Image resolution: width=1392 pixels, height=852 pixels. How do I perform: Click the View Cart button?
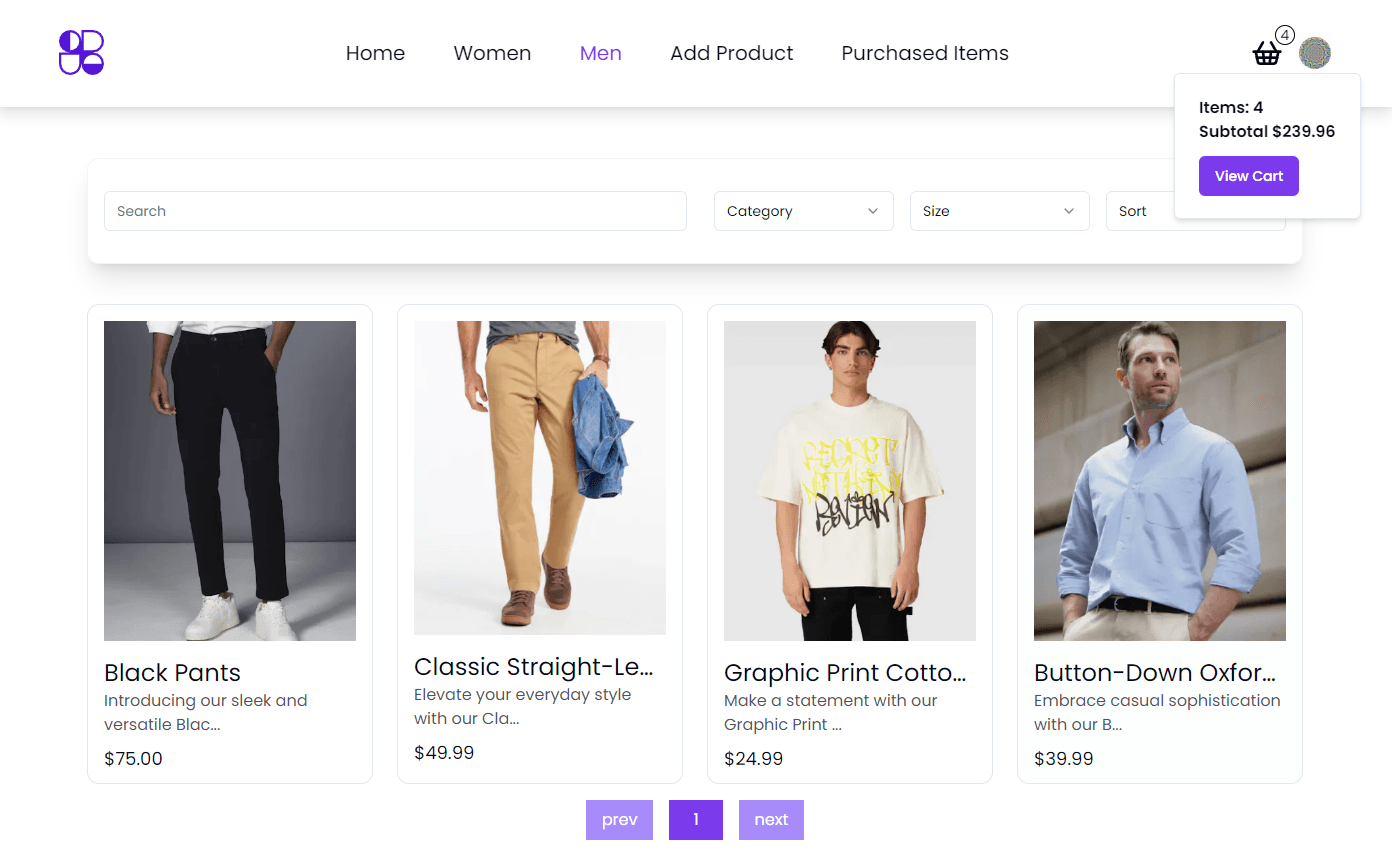(x=1249, y=176)
